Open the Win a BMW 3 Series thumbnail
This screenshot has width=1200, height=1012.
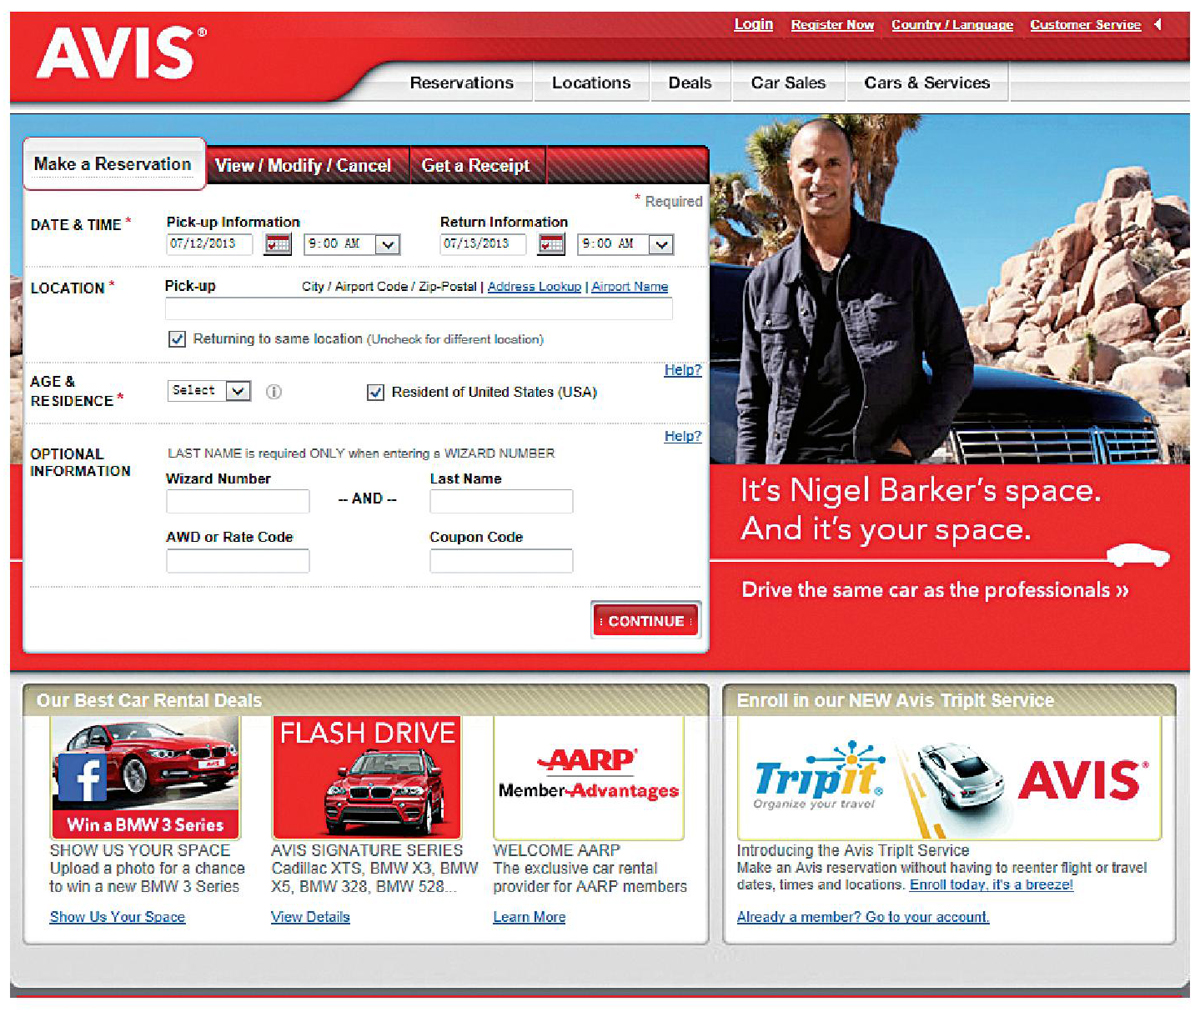(x=145, y=778)
